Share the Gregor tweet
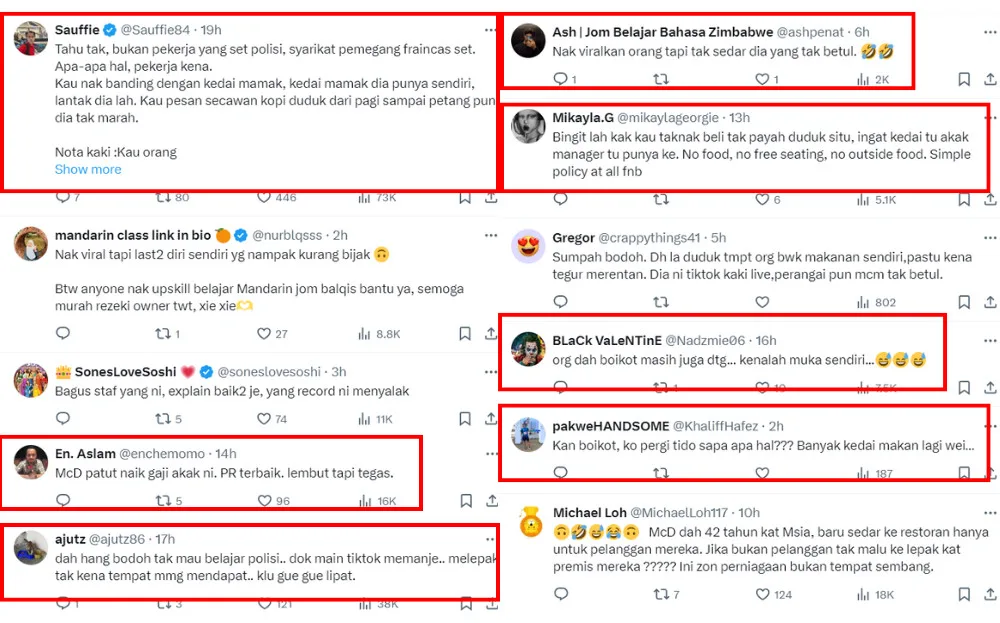The image size is (1000, 623). coord(988,302)
